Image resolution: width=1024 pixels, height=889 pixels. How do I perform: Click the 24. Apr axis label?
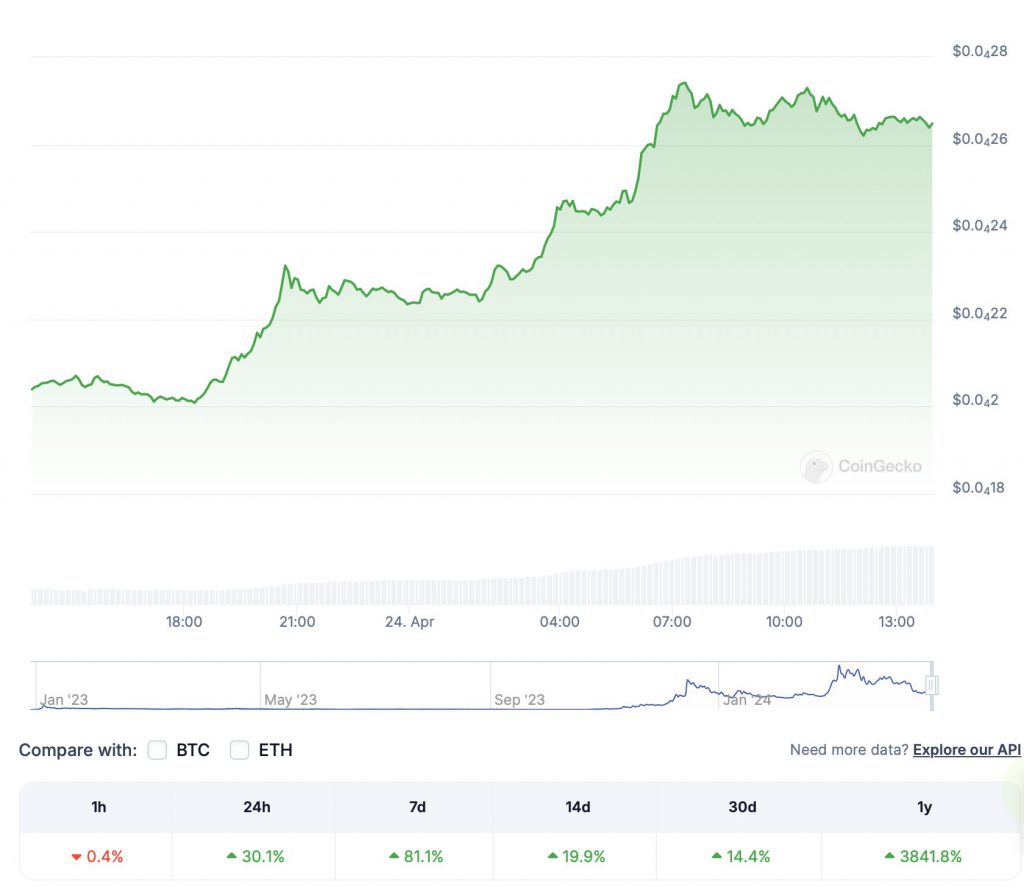point(409,621)
